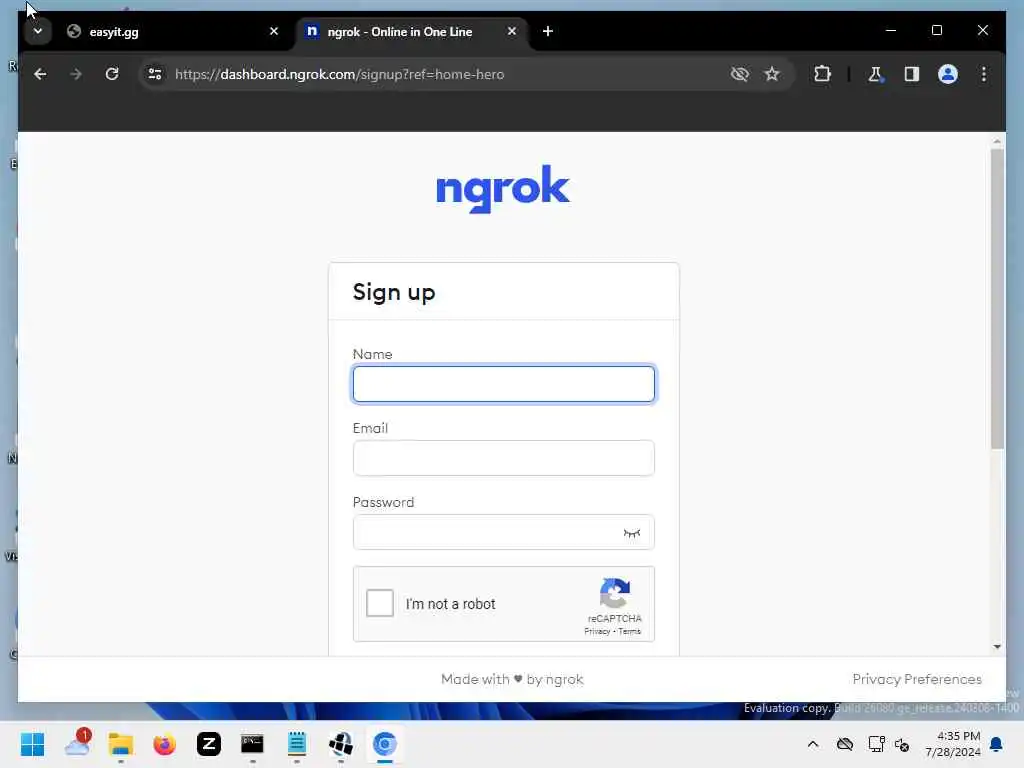Viewport: 1024px width, 768px height.
Task: Open the weather widget on taskbar
Action: click(78, 743)
